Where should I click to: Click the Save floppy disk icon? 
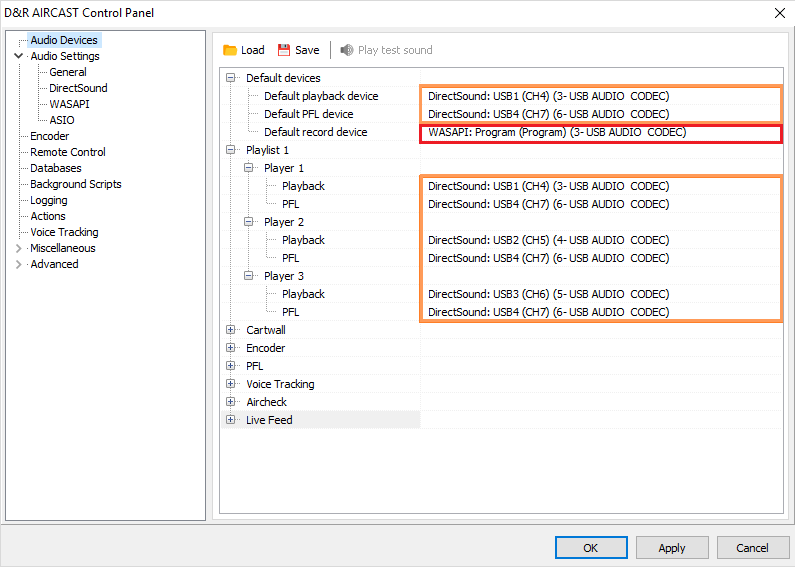[284, 50]
